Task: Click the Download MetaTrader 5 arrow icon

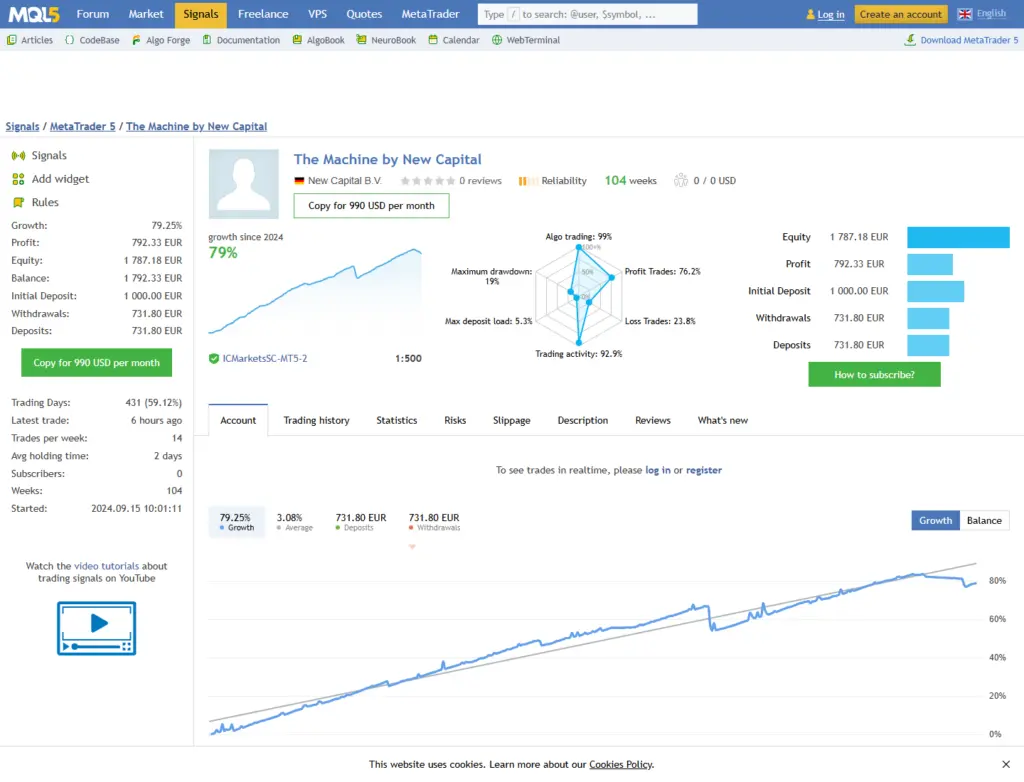Action: 910,40
